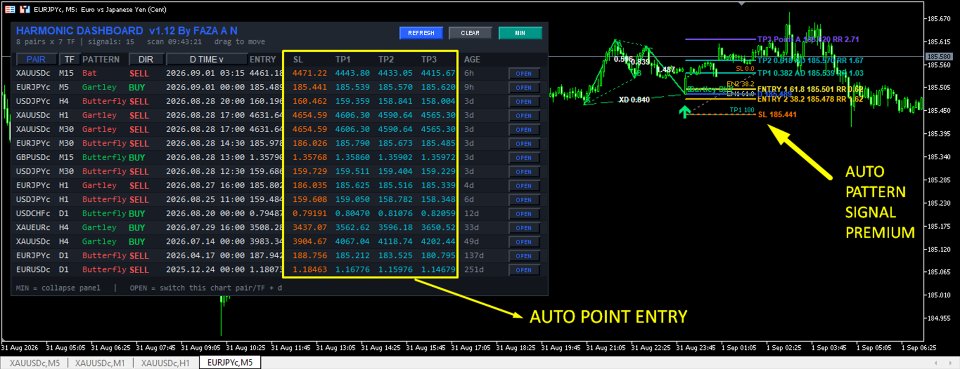Open the XAUUSDc M30 Gartley signal
960x369 pixels.
[x=523, y=129]
